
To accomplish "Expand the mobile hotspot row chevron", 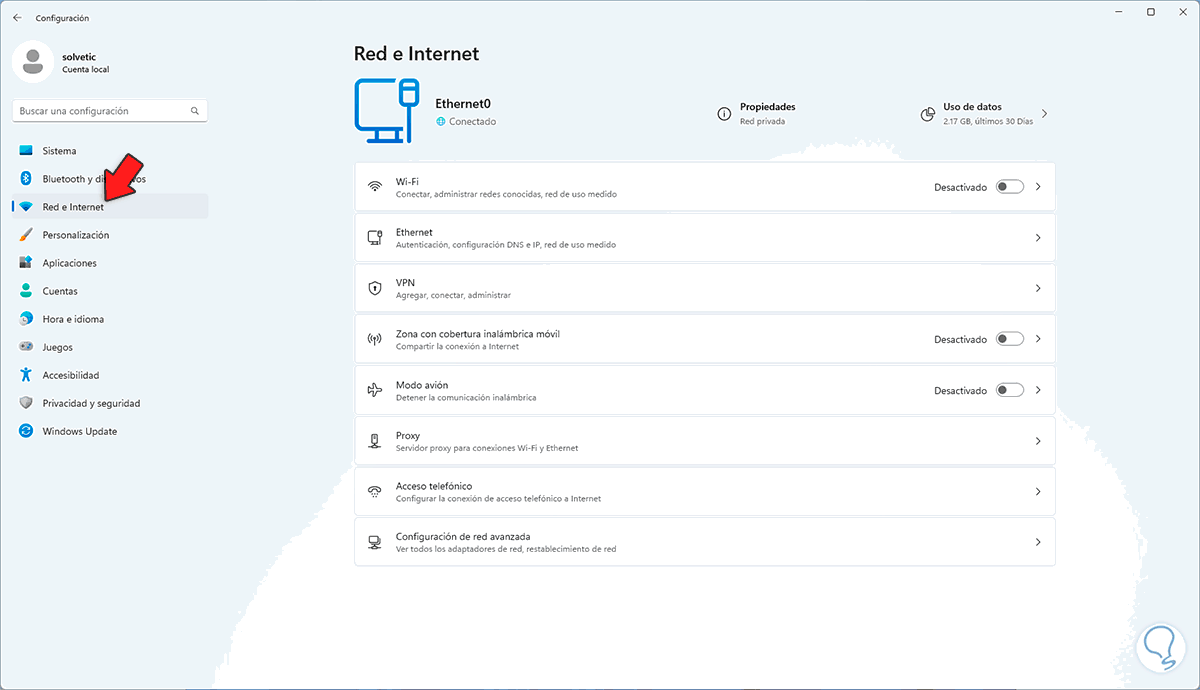I will click(x=1038, y=339).
